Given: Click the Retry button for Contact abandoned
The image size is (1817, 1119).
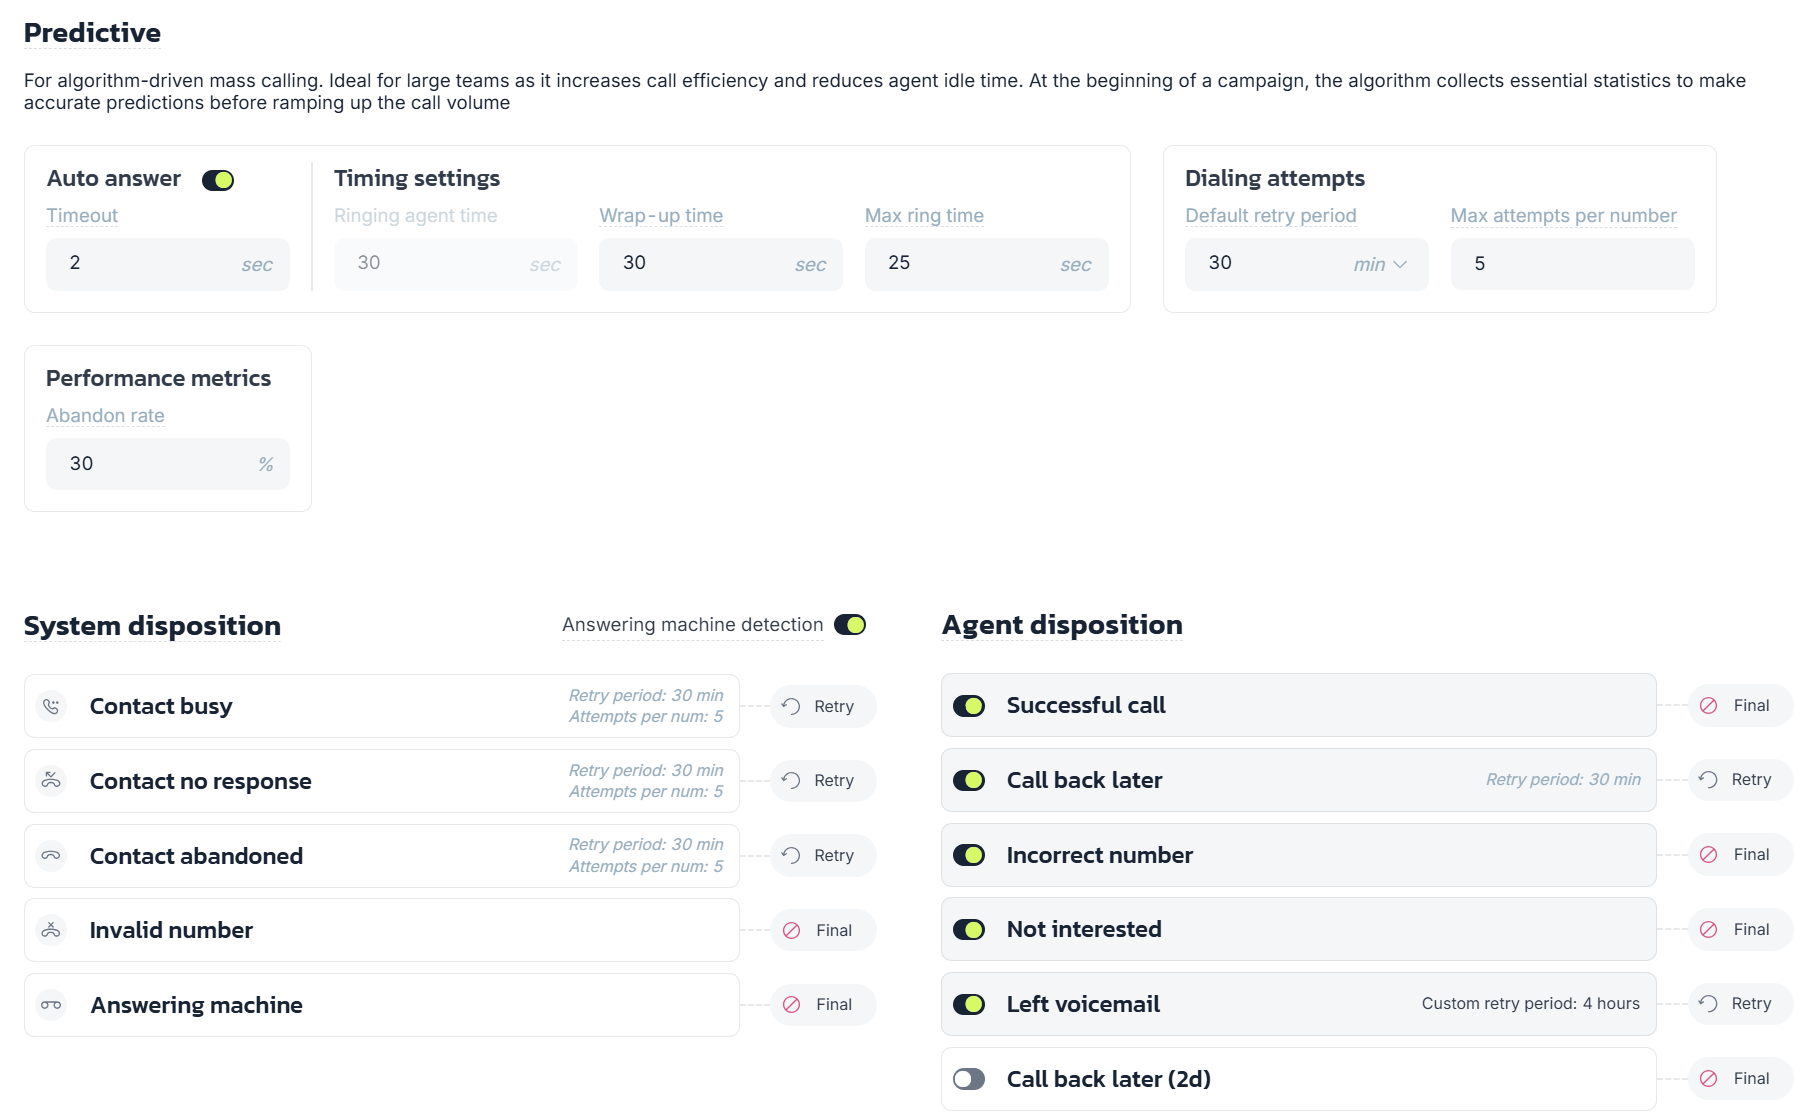Looking at the screenshot, I should (823, 856).
